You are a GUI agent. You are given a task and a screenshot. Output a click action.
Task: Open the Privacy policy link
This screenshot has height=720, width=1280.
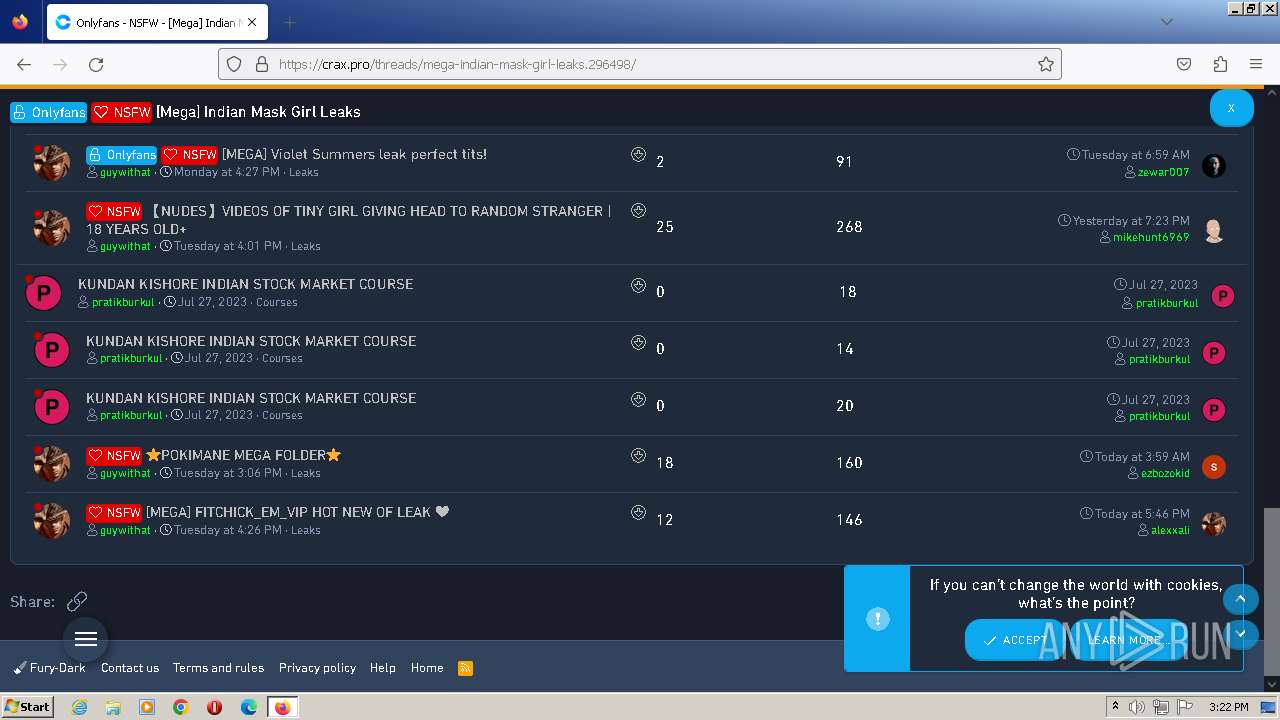pyautogui.click(x=317, y=668)
